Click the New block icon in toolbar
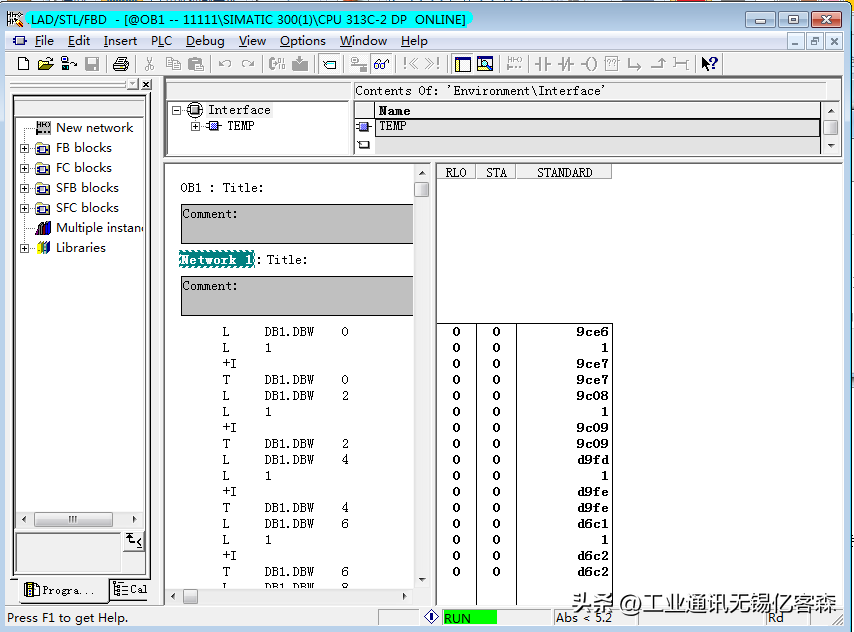Viewport: 854px width, 632px height. pos(24,64)
